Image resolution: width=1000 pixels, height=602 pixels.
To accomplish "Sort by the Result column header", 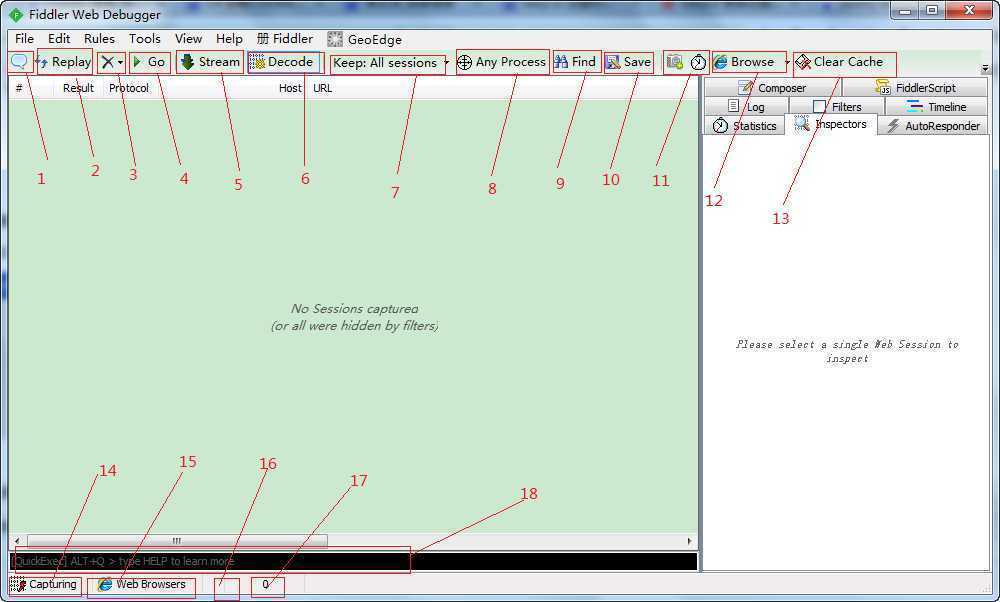I will [x=78, y=88].
